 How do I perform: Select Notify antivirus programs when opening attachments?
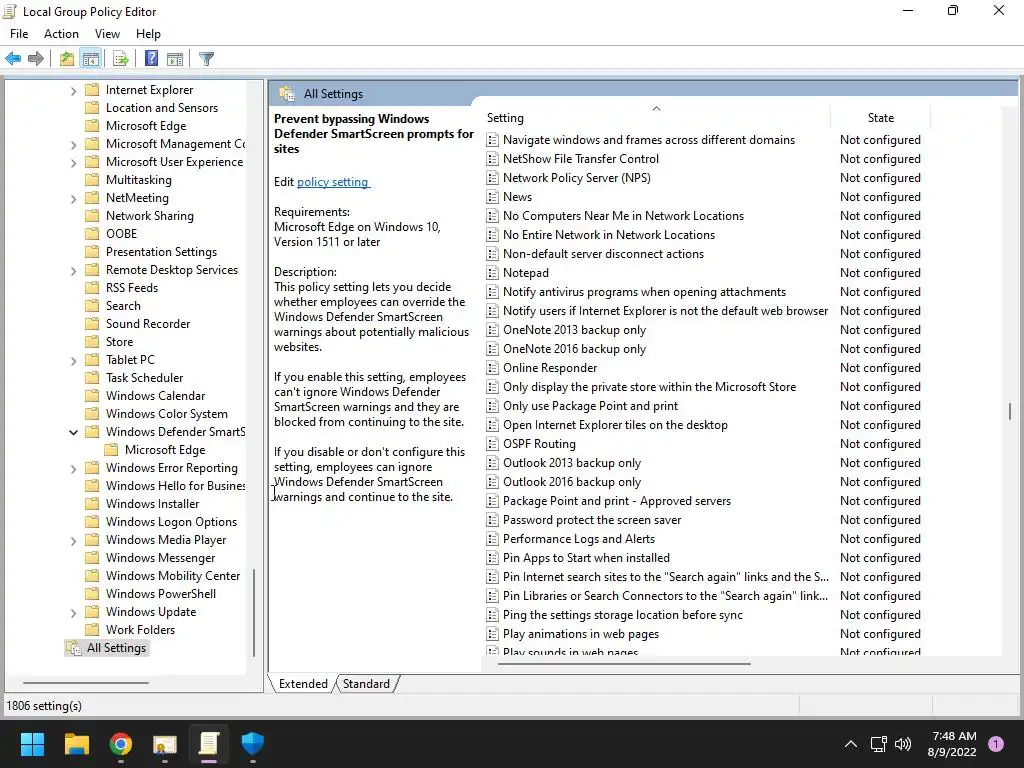(644, 292)
